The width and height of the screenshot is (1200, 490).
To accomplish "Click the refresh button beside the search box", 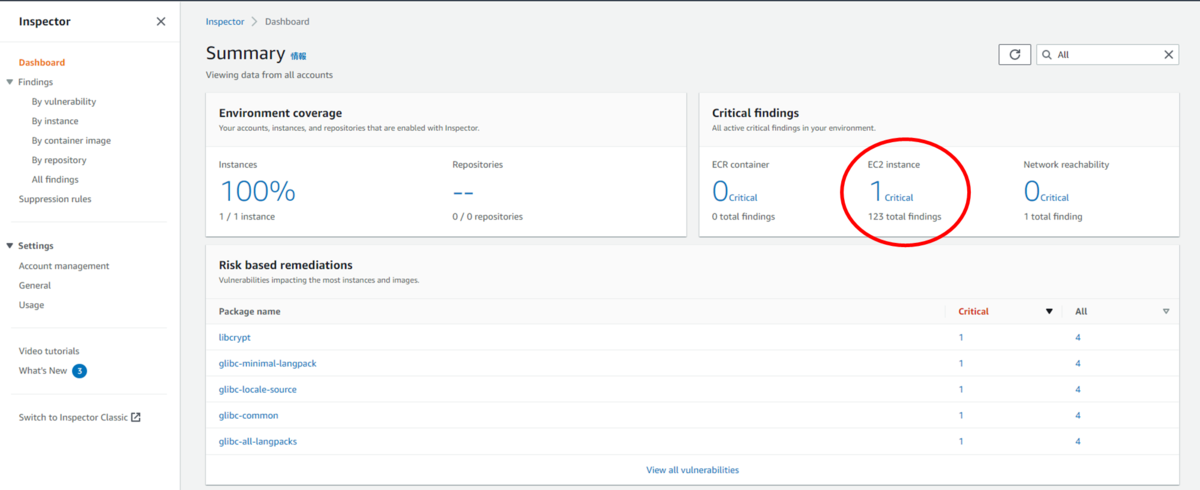I will click(1014, 55).
